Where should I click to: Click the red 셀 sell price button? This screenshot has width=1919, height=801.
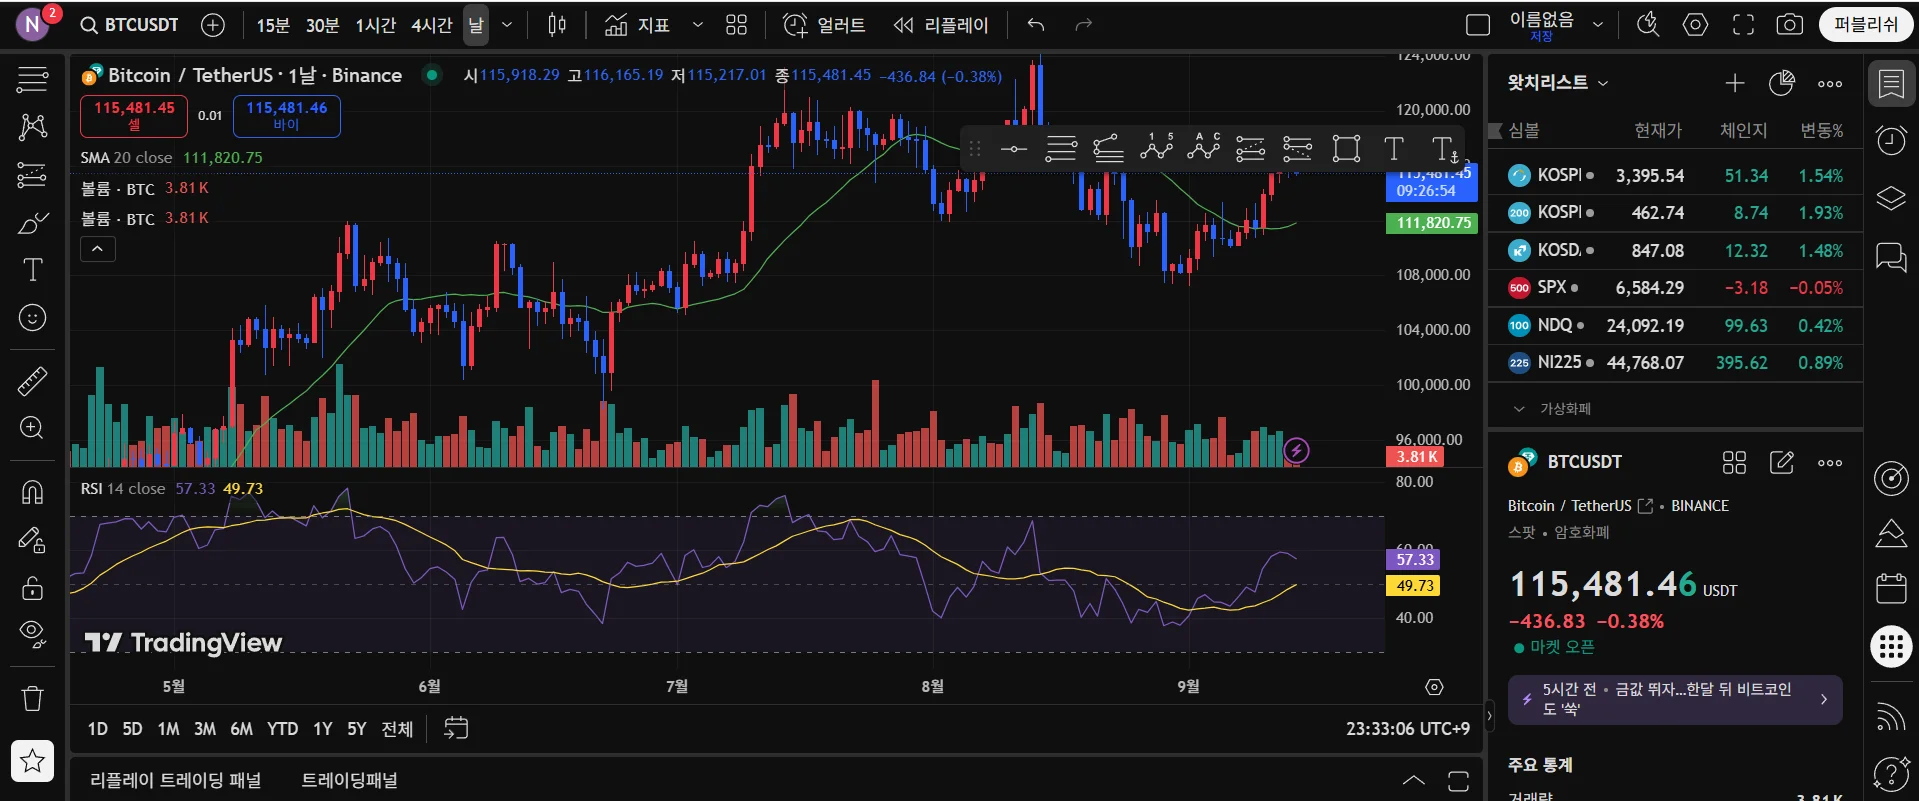pyautogui.click(x=134, y=116)
